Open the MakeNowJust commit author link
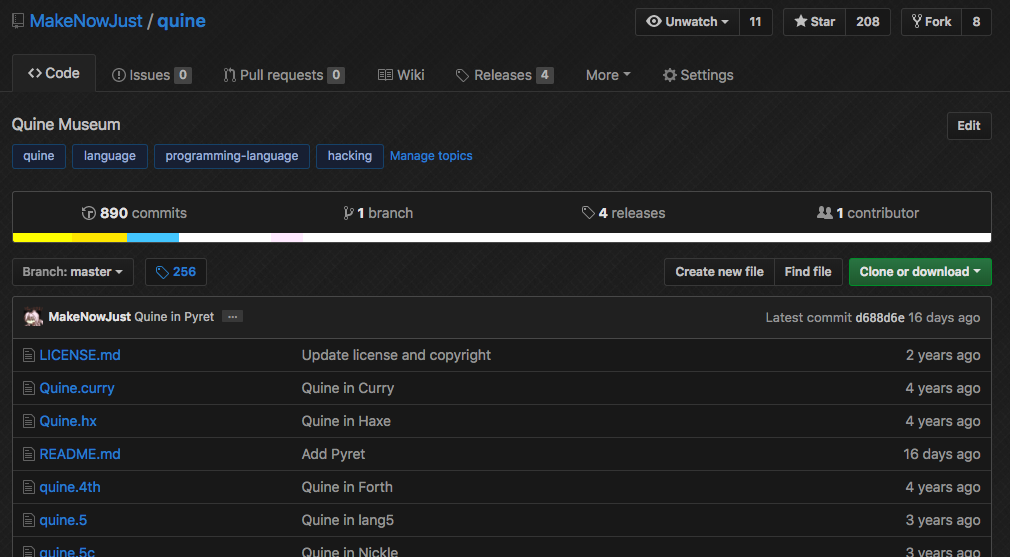 pos(90,317)
